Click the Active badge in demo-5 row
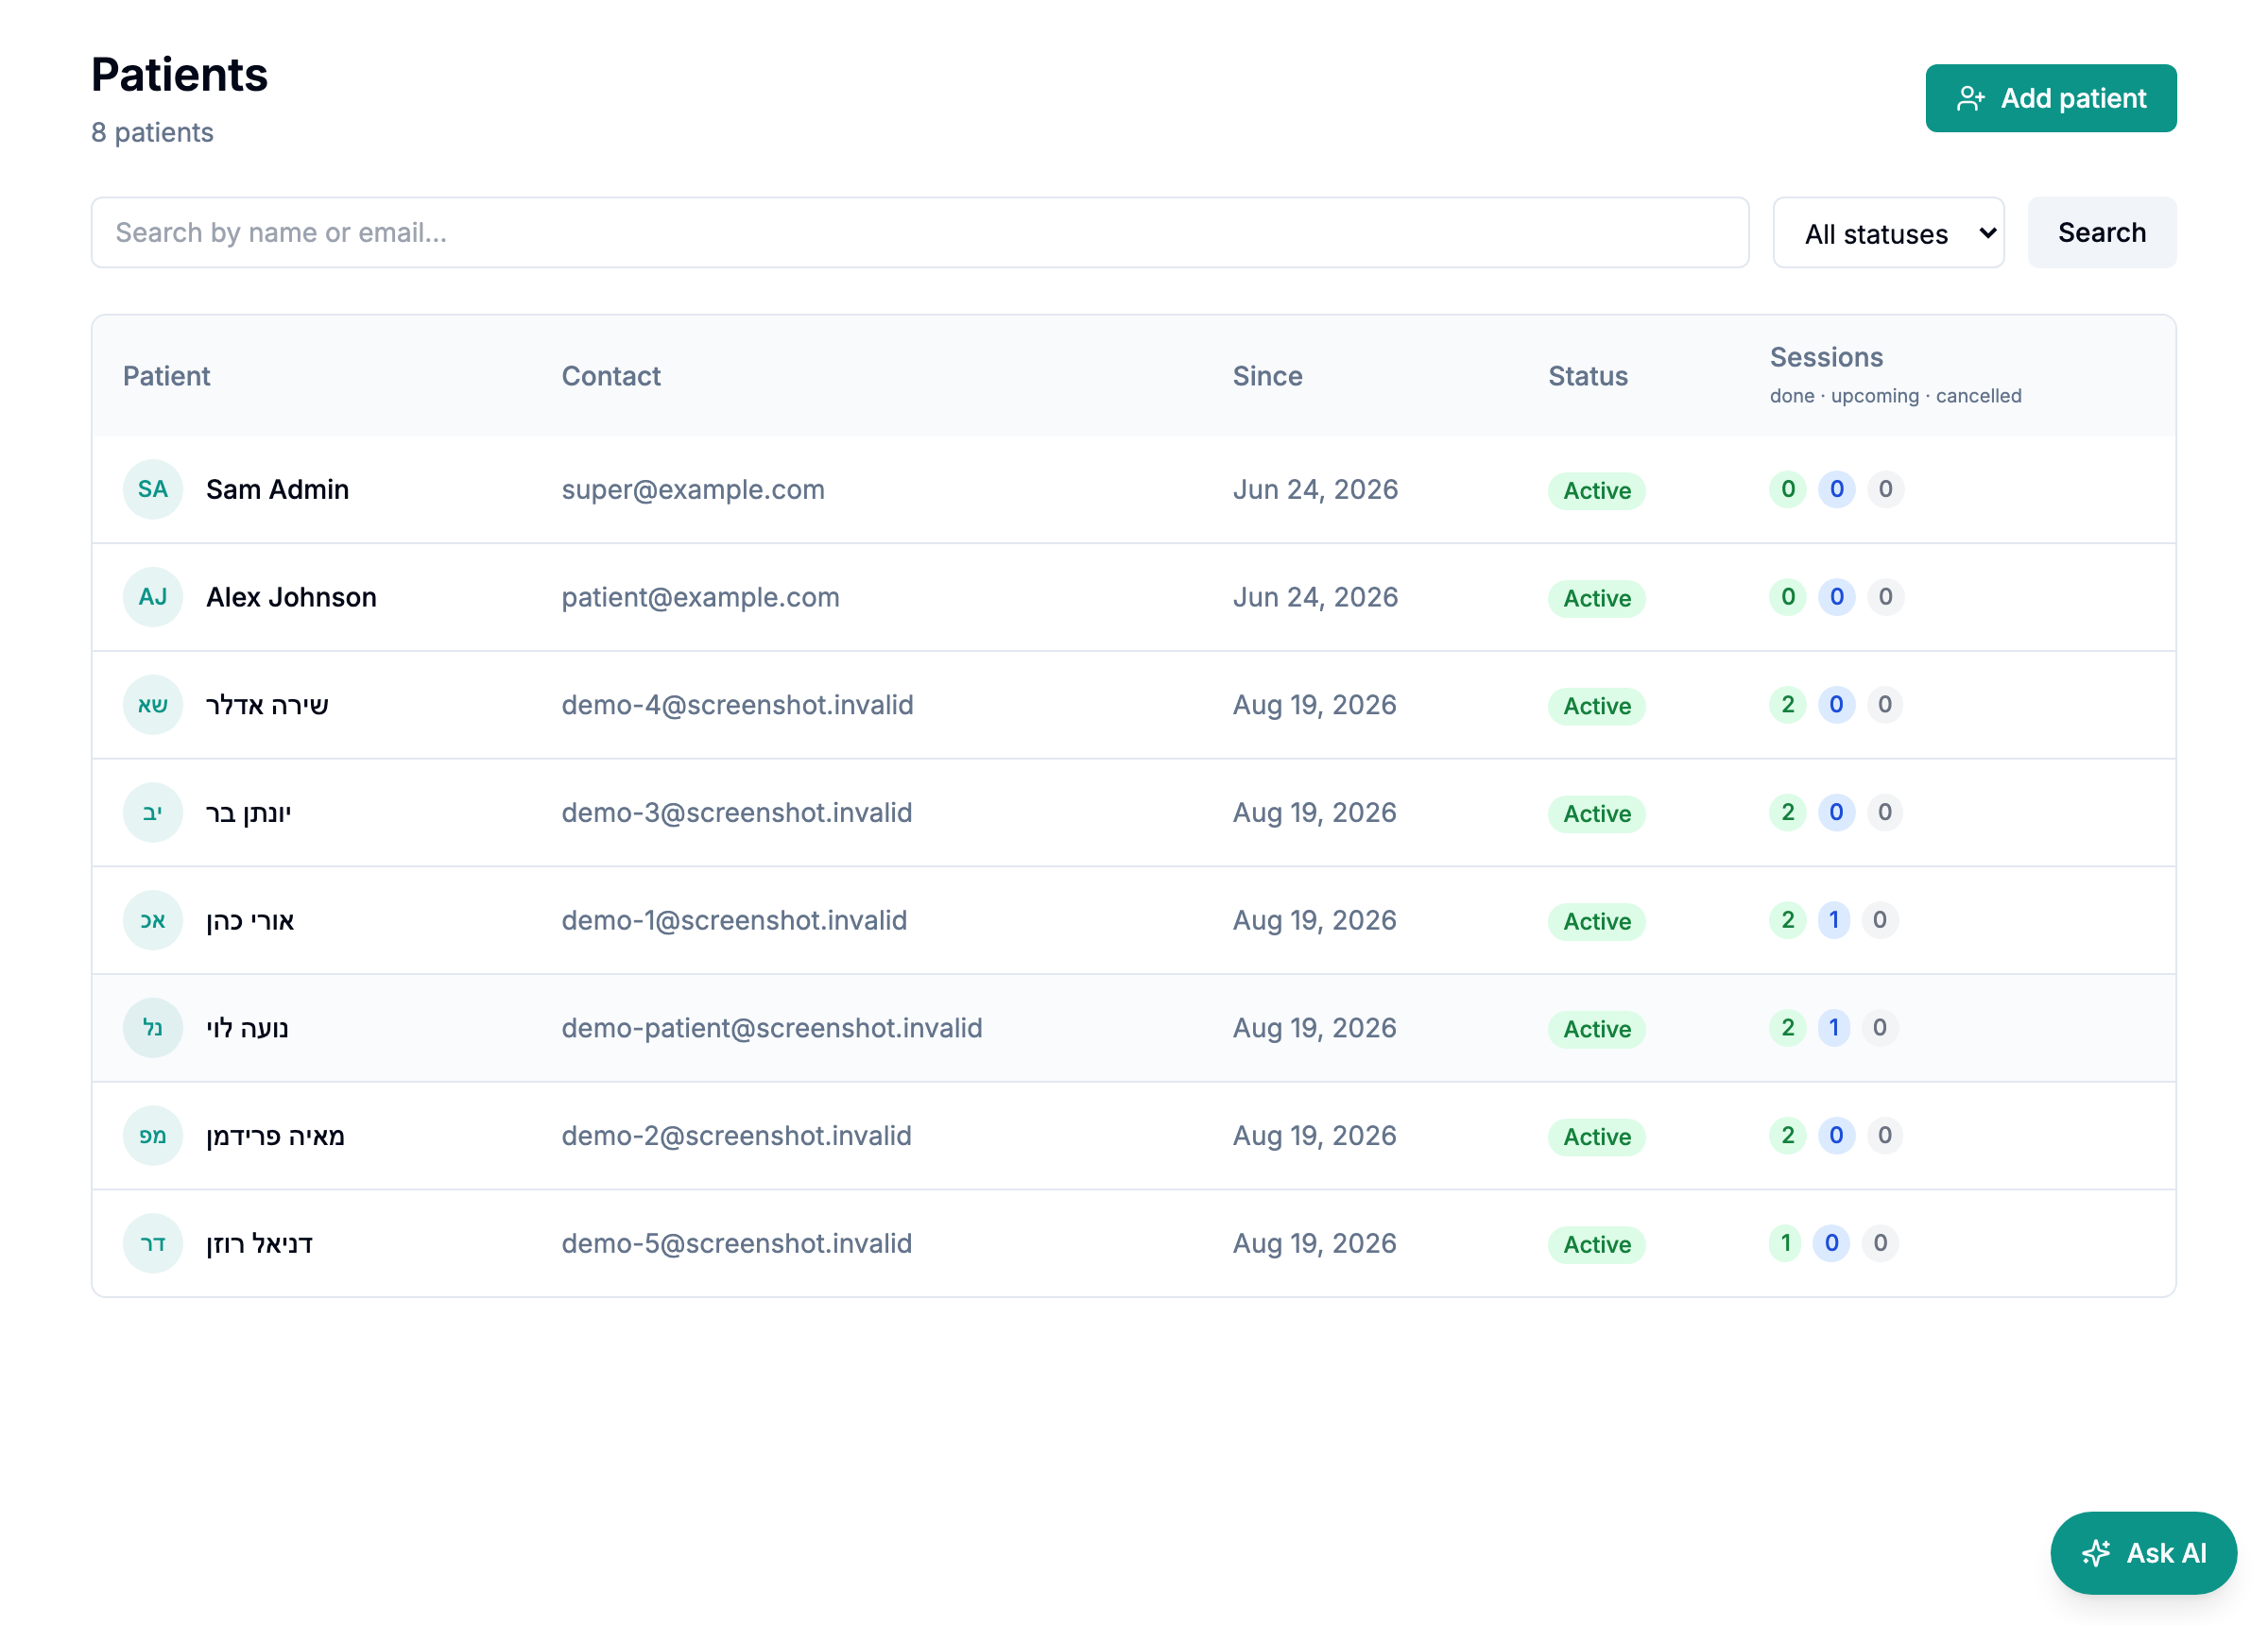Image resolution: width=2268 pixels, height=1625 pixels. pos(1596,1244)
